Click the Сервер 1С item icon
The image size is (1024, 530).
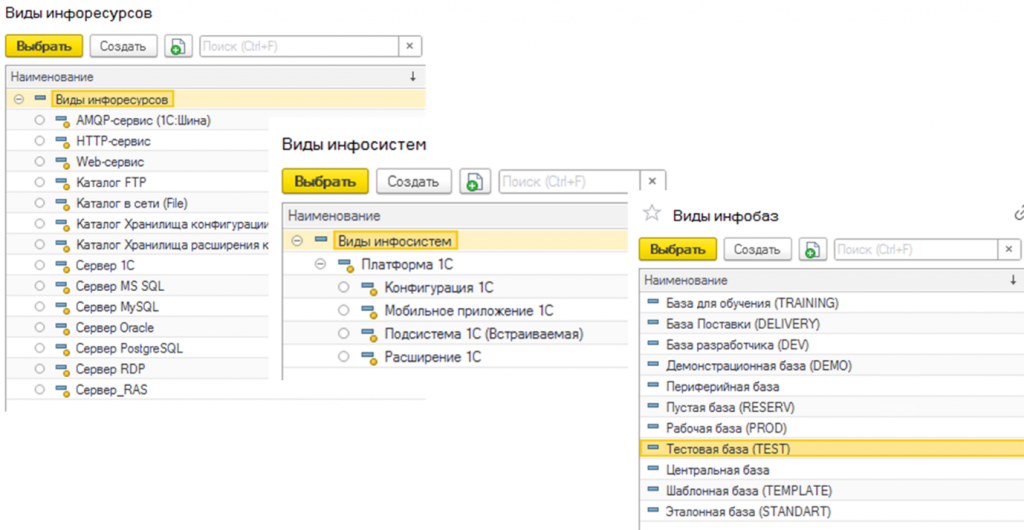click(62, 266)
